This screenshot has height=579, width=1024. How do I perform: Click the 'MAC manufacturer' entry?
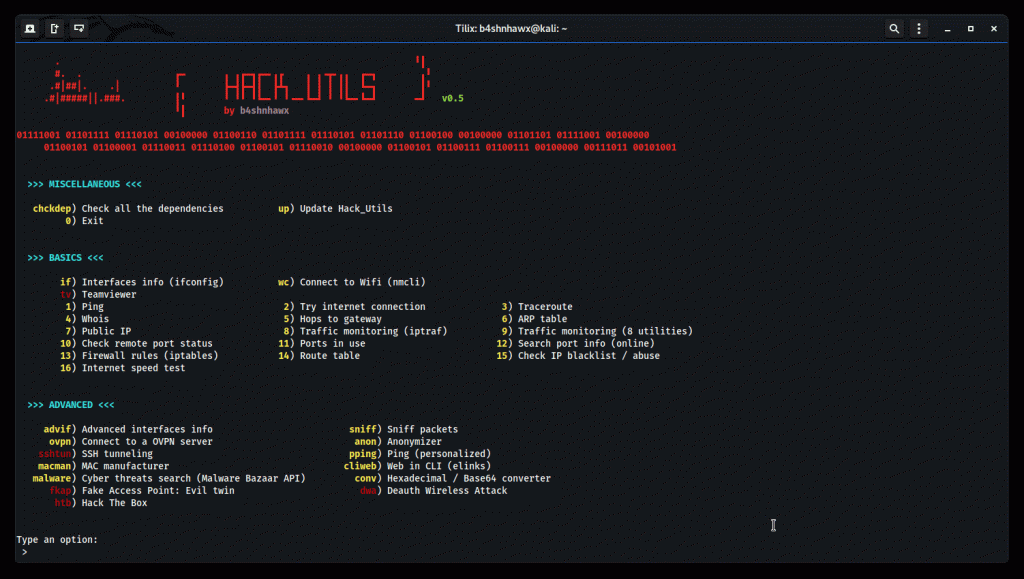click(125, 466)
